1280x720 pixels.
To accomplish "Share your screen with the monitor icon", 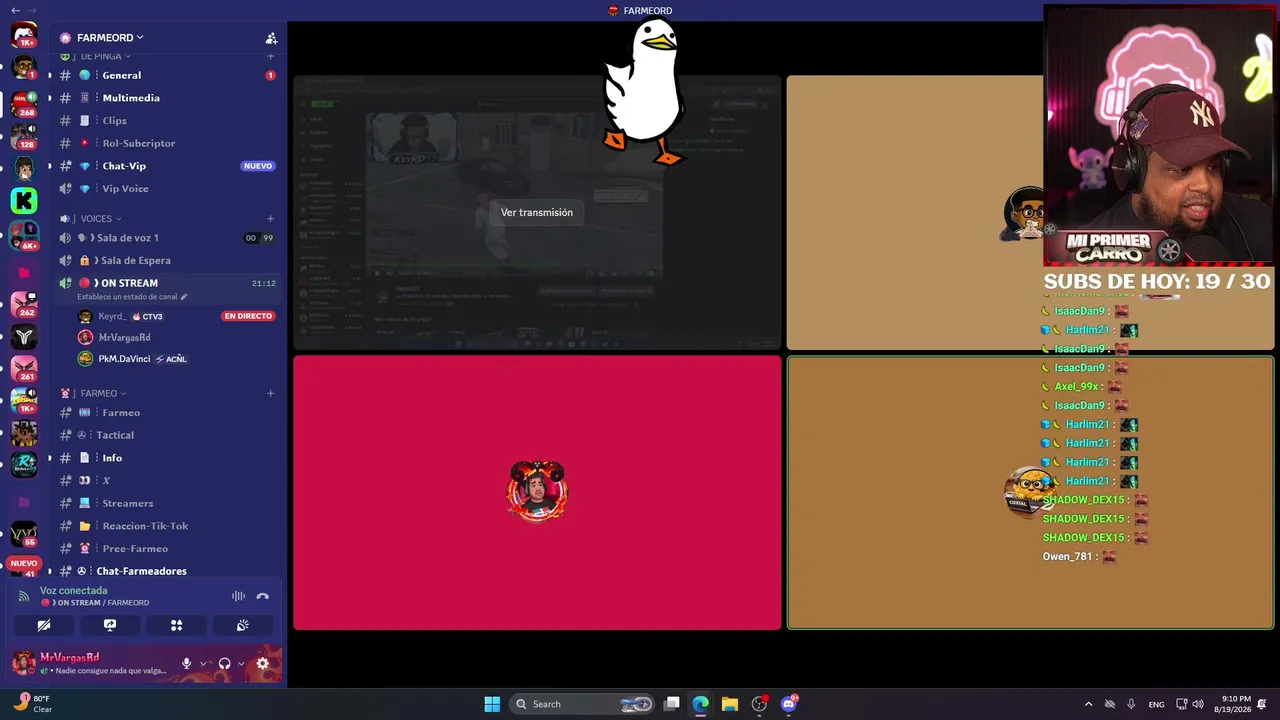I will click(x=110, y=625).
